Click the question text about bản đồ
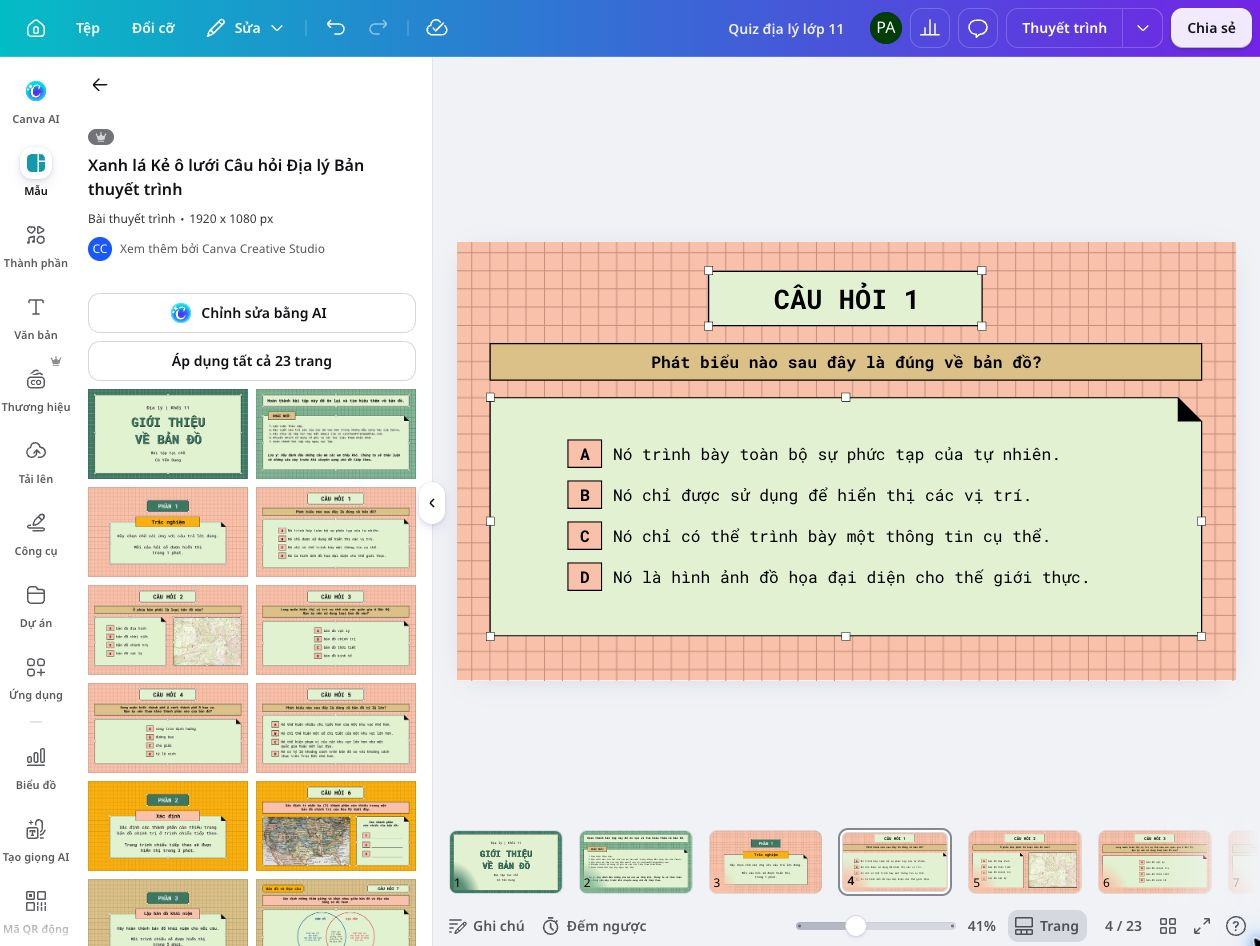Viewport: 1260px width, 946px height. pyautogui.click(x=846, y=362)
